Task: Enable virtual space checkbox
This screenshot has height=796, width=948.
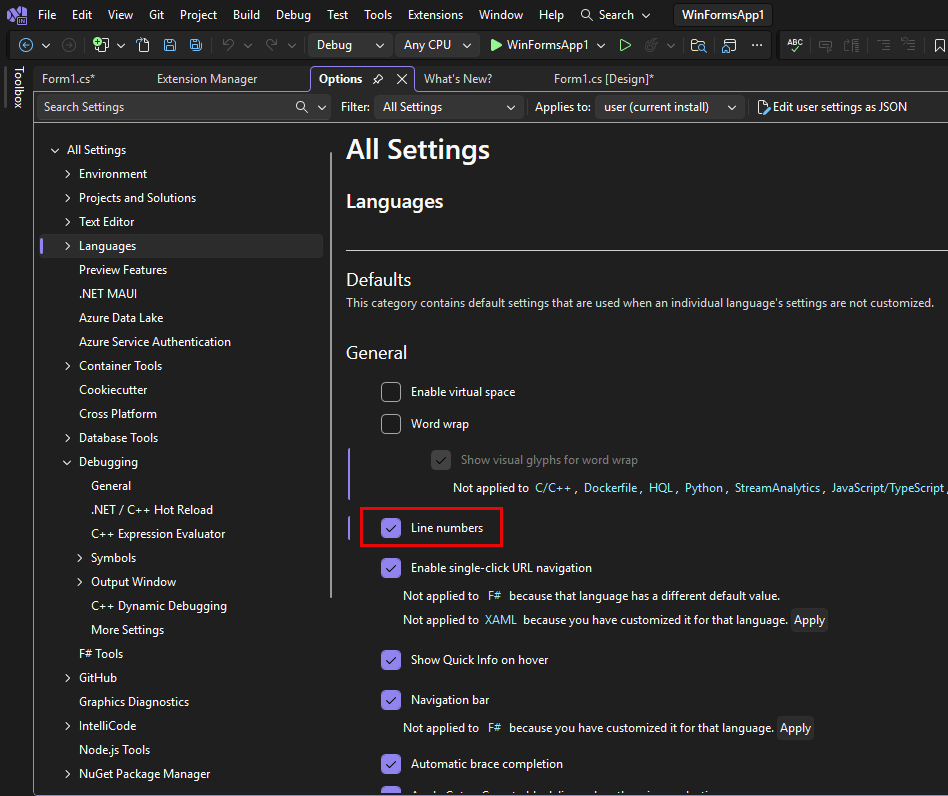Action: 391,392
